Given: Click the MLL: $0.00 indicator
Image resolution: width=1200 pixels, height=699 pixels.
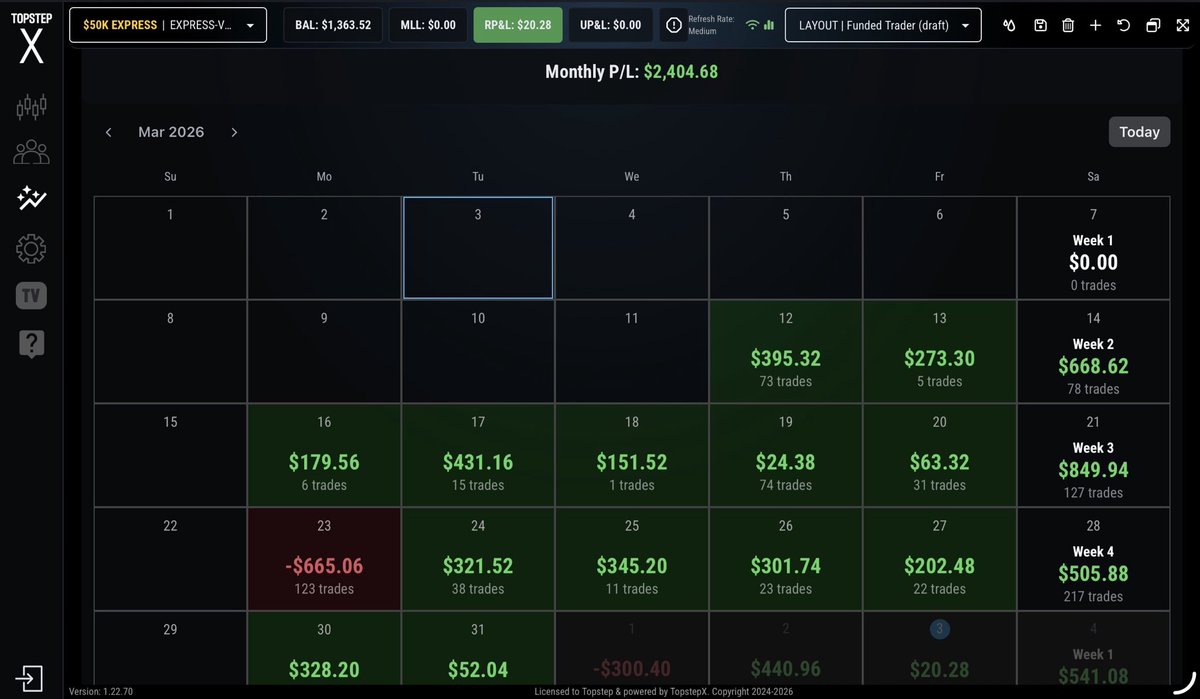Looking at the screenshot, I should 428,25.
